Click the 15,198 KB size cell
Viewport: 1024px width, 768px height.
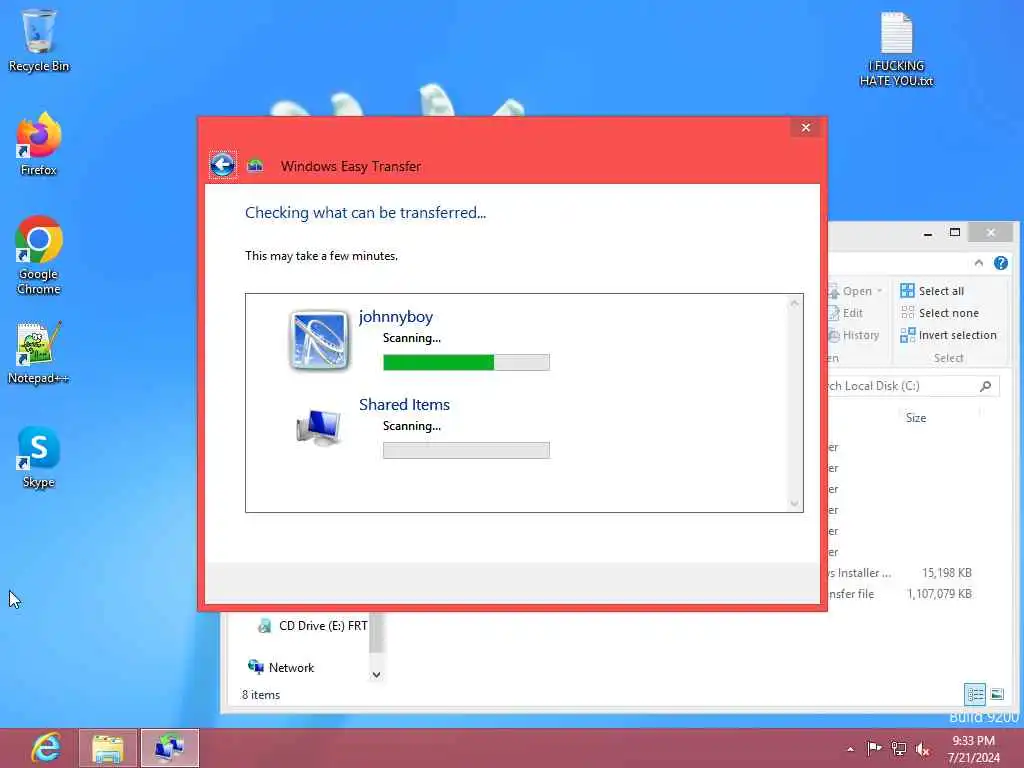946,573
